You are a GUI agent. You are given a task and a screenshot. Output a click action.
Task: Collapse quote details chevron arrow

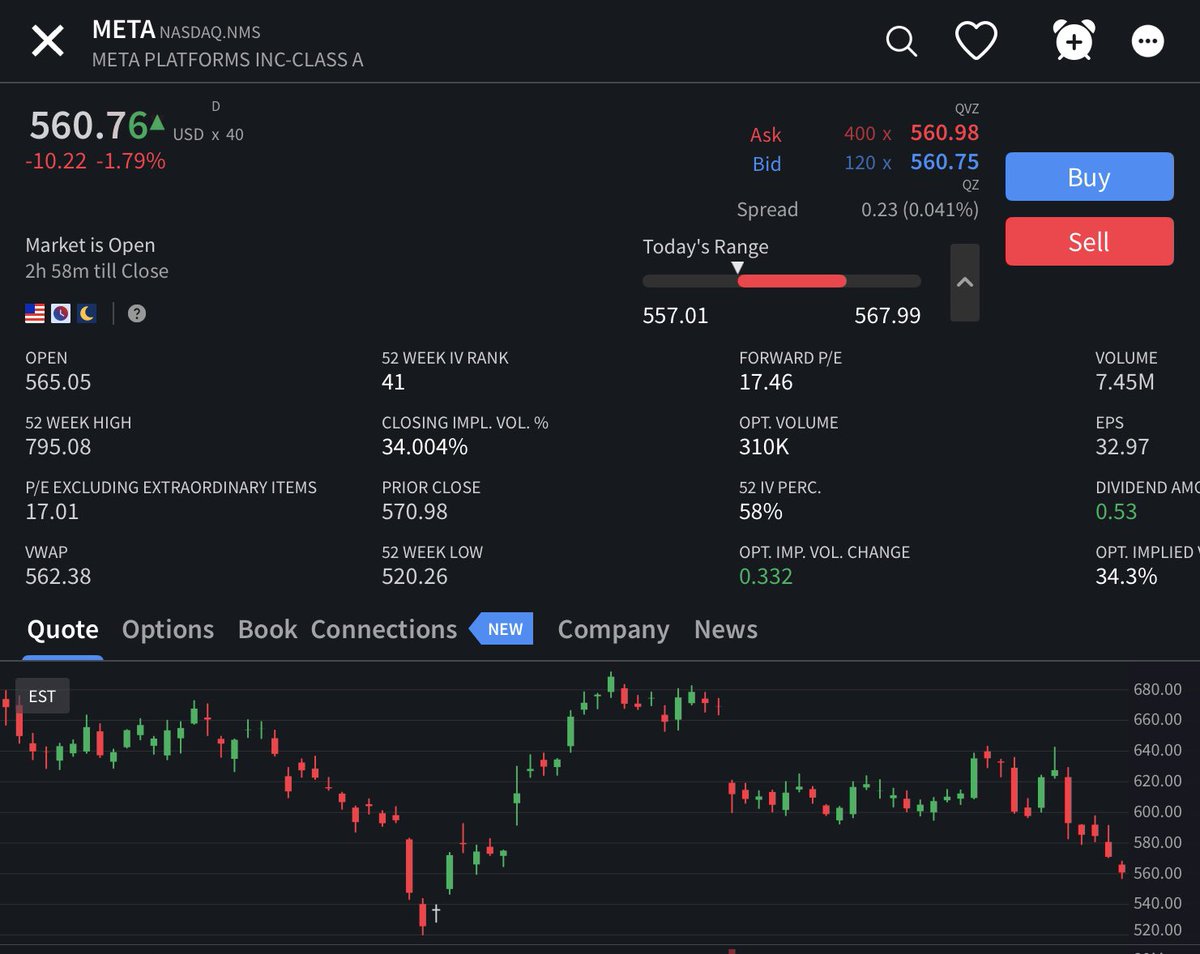(x=964, y=282)
